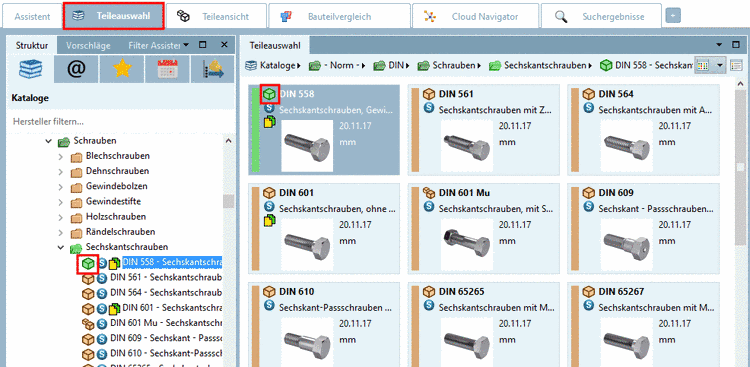
Task: Switch to the Teileauswahl main tab
Action: tap(114, 16)
